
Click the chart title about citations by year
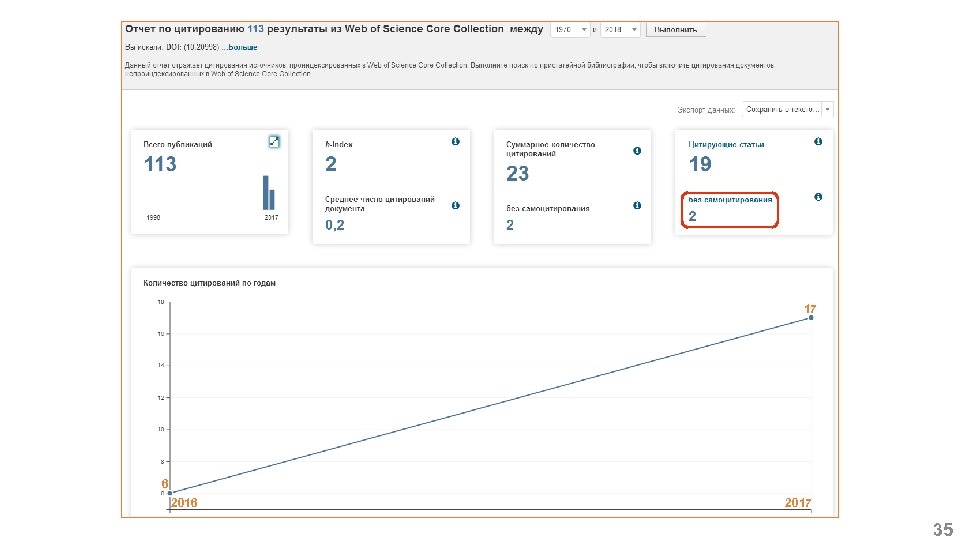[209, 283]
